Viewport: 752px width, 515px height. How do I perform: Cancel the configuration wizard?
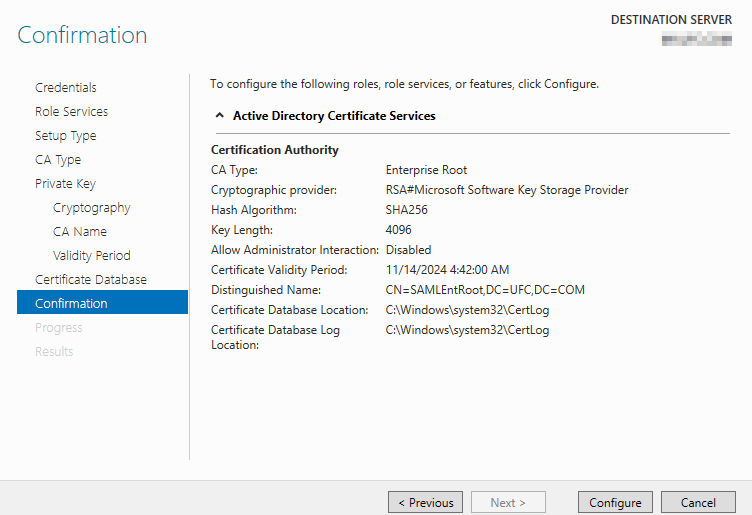coord(698,502)
